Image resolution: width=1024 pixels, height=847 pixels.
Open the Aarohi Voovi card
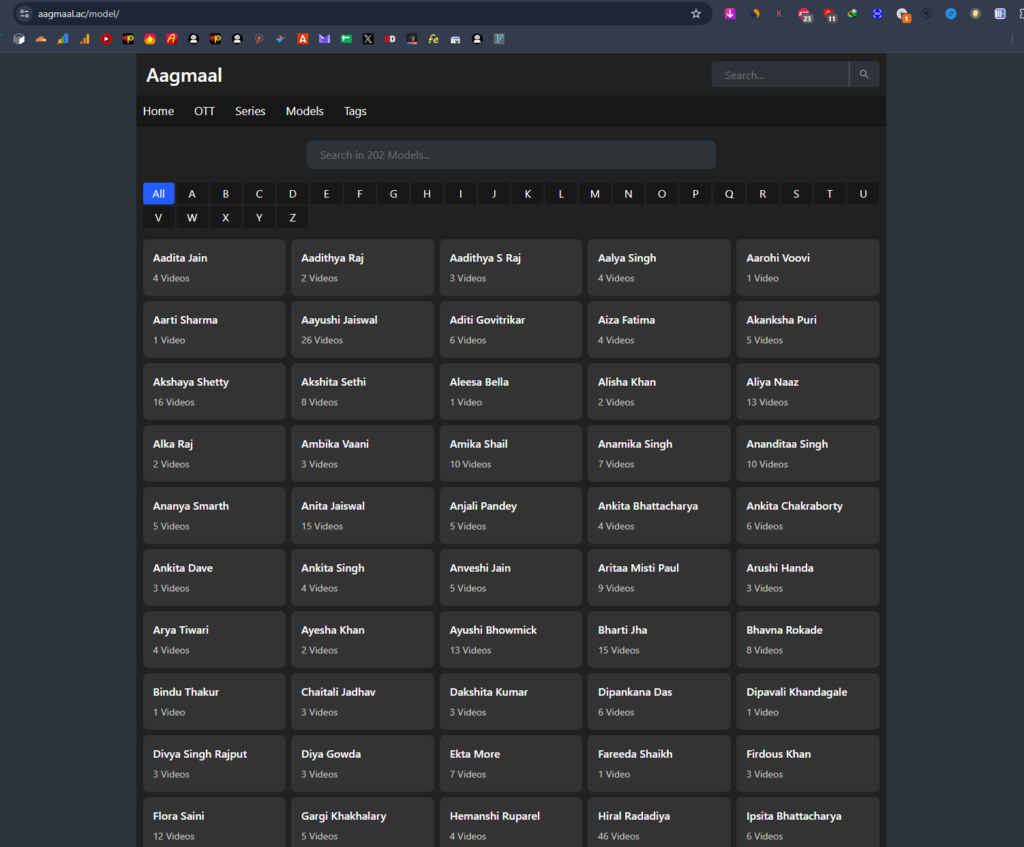(808, 267)
